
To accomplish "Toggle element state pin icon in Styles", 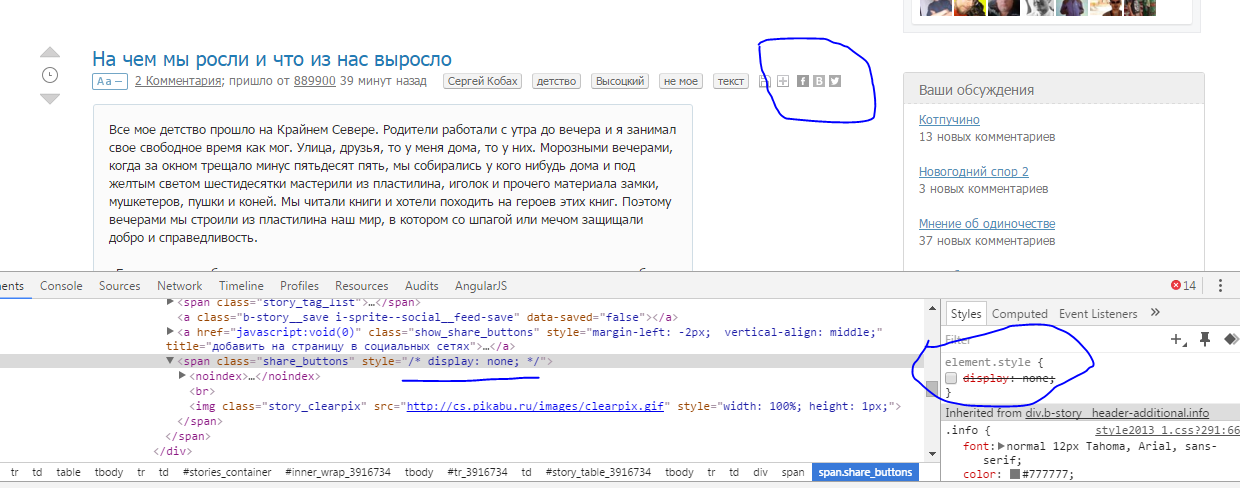I will 1204,340.
